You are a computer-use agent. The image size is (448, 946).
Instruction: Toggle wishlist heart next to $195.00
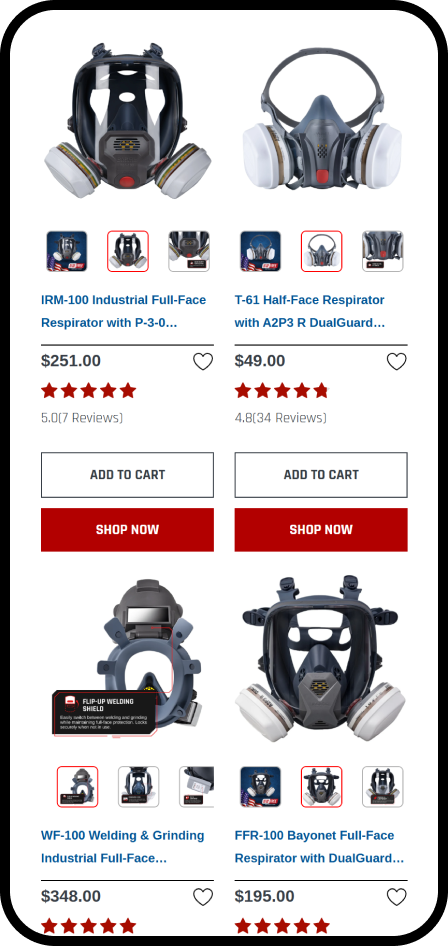(x=396, y=897)
